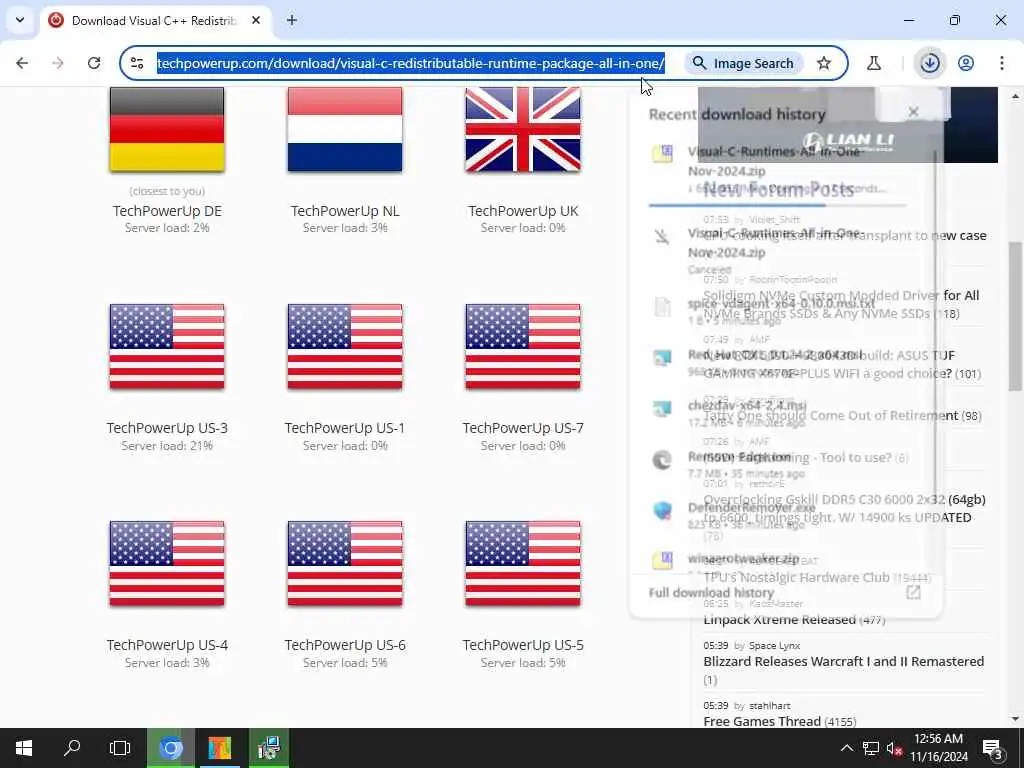
Task: Open the stahlhart user profile link
Action: [x=770, y=705]
